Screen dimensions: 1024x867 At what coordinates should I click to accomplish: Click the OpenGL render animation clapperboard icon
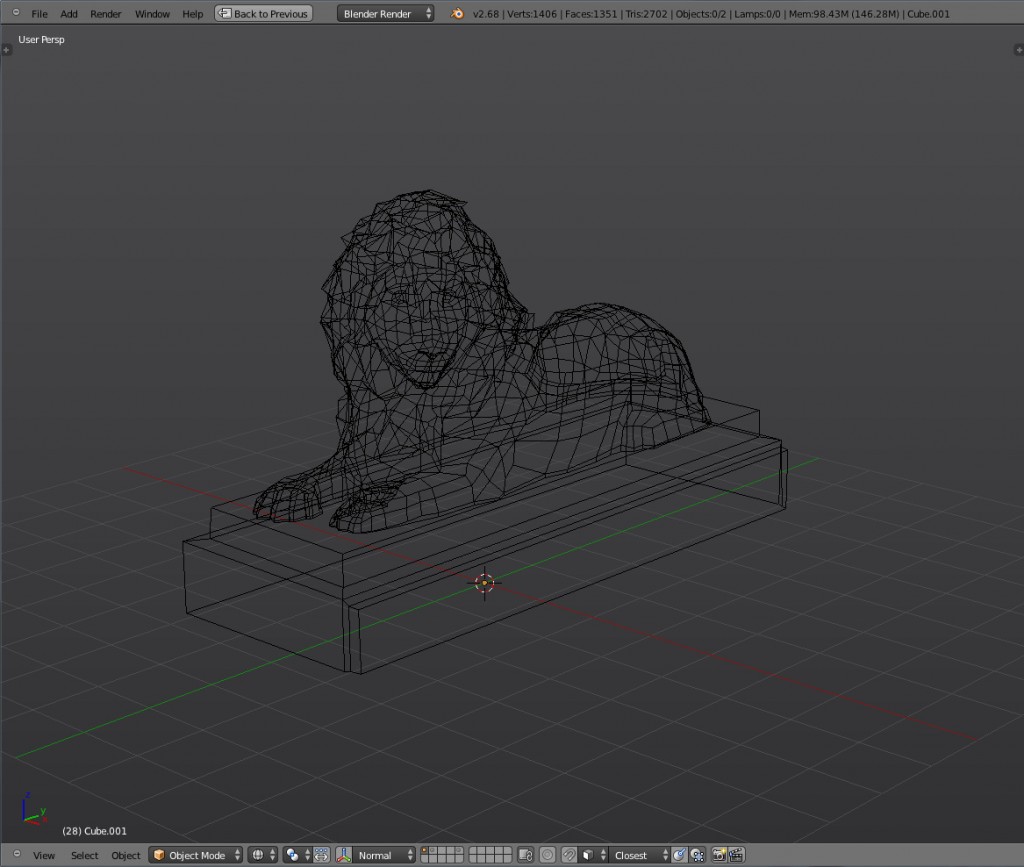coord(737,856)
